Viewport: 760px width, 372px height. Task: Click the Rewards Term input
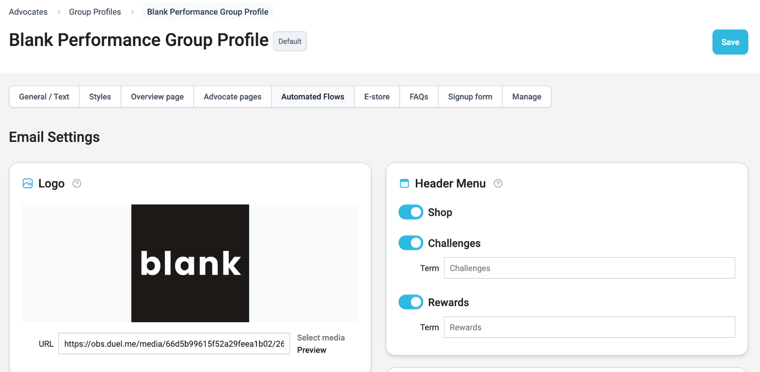tap(589, 327)
